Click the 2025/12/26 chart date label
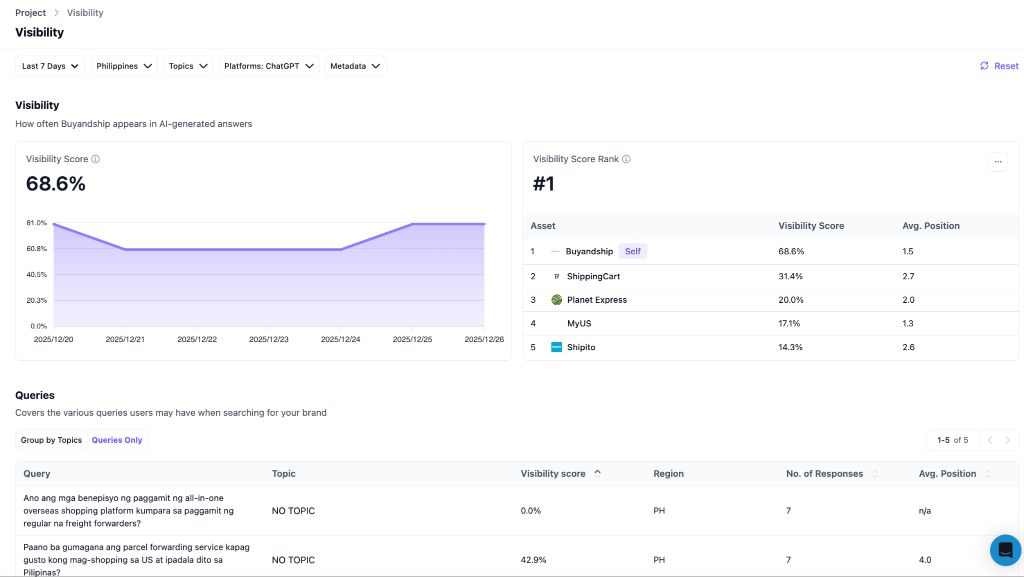This screenshot has width=1024, height=577. [484, 339]
